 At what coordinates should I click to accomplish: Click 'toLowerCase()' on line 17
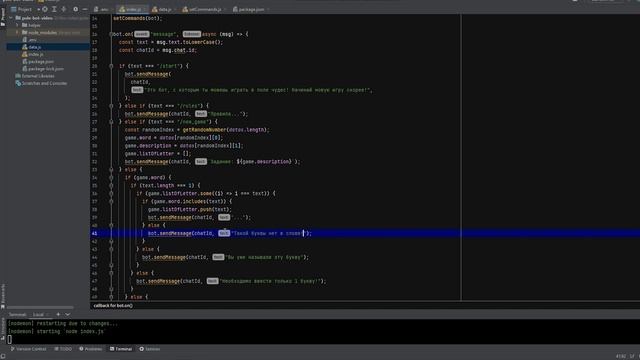pos(200,42)
